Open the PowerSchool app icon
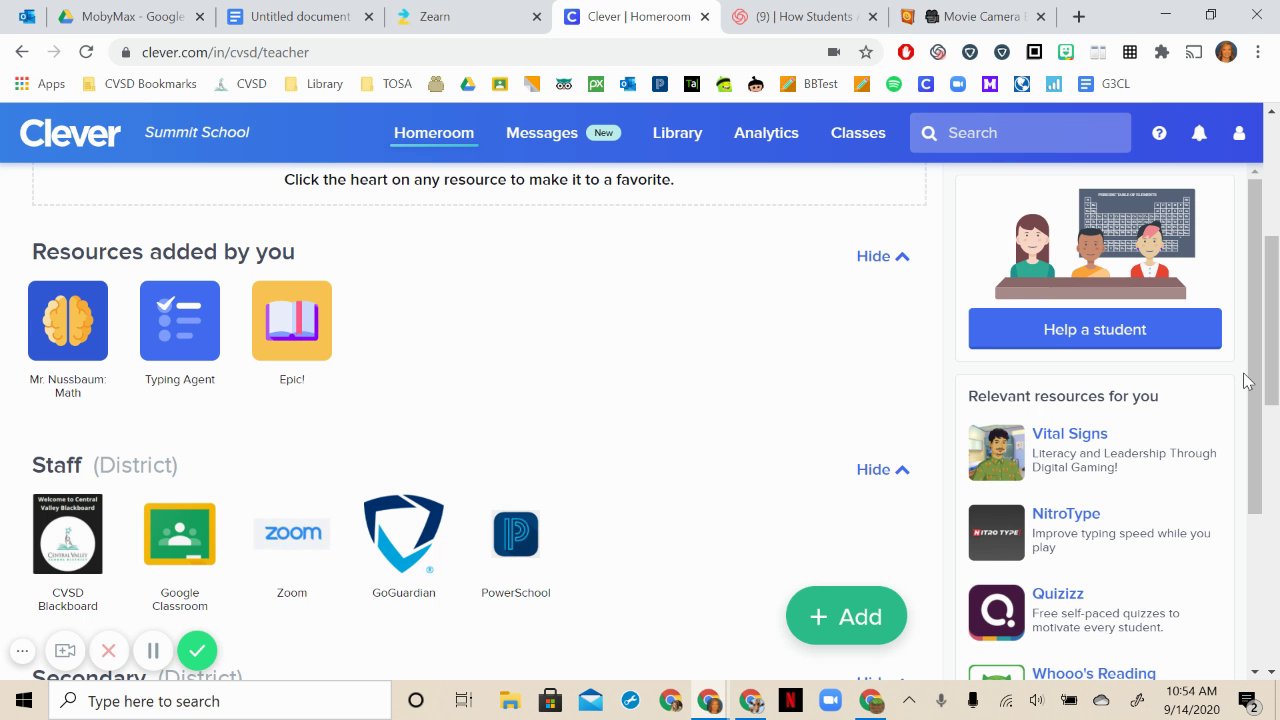This screenshot has width=1280, height=720. (x=516, y=534)
